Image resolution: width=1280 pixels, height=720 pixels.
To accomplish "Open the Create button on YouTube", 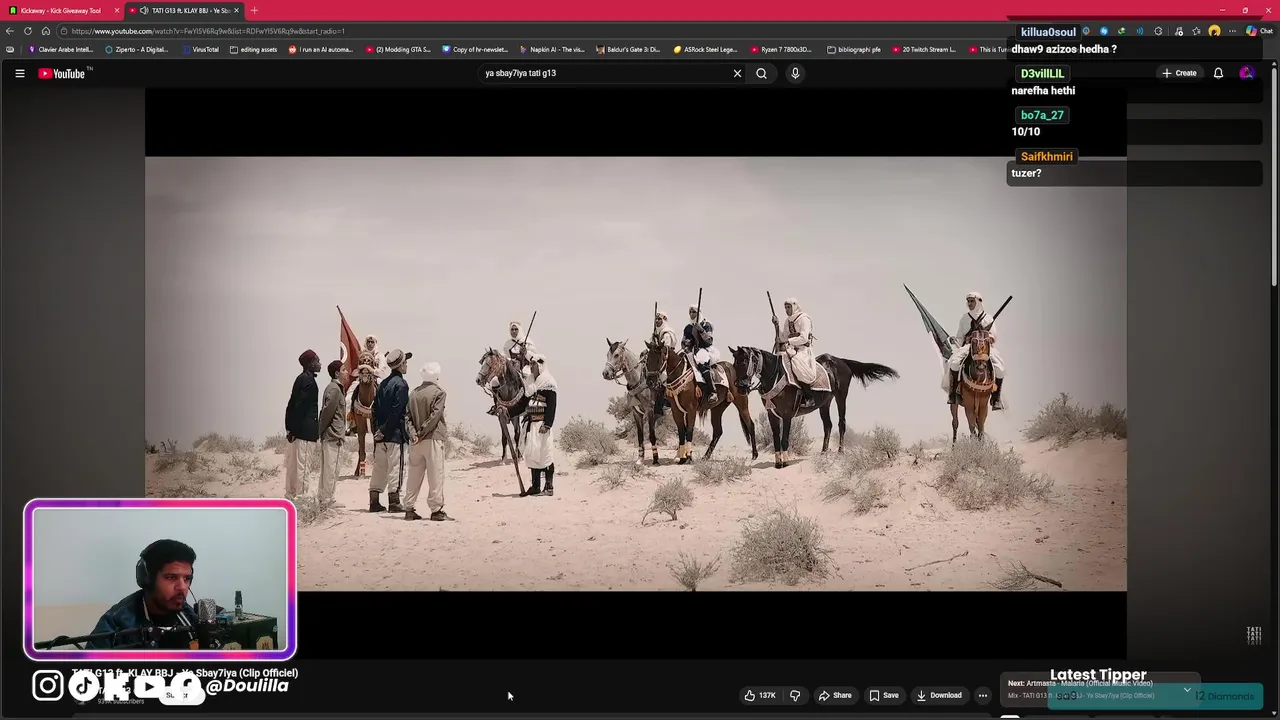I will pyautogui.click(x=1179, y=73).
